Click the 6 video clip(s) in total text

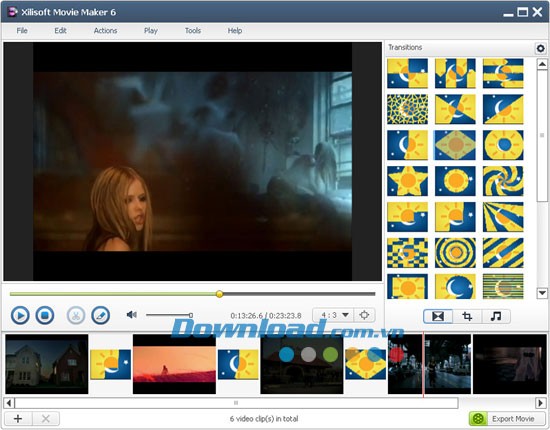tap(264, 419)
